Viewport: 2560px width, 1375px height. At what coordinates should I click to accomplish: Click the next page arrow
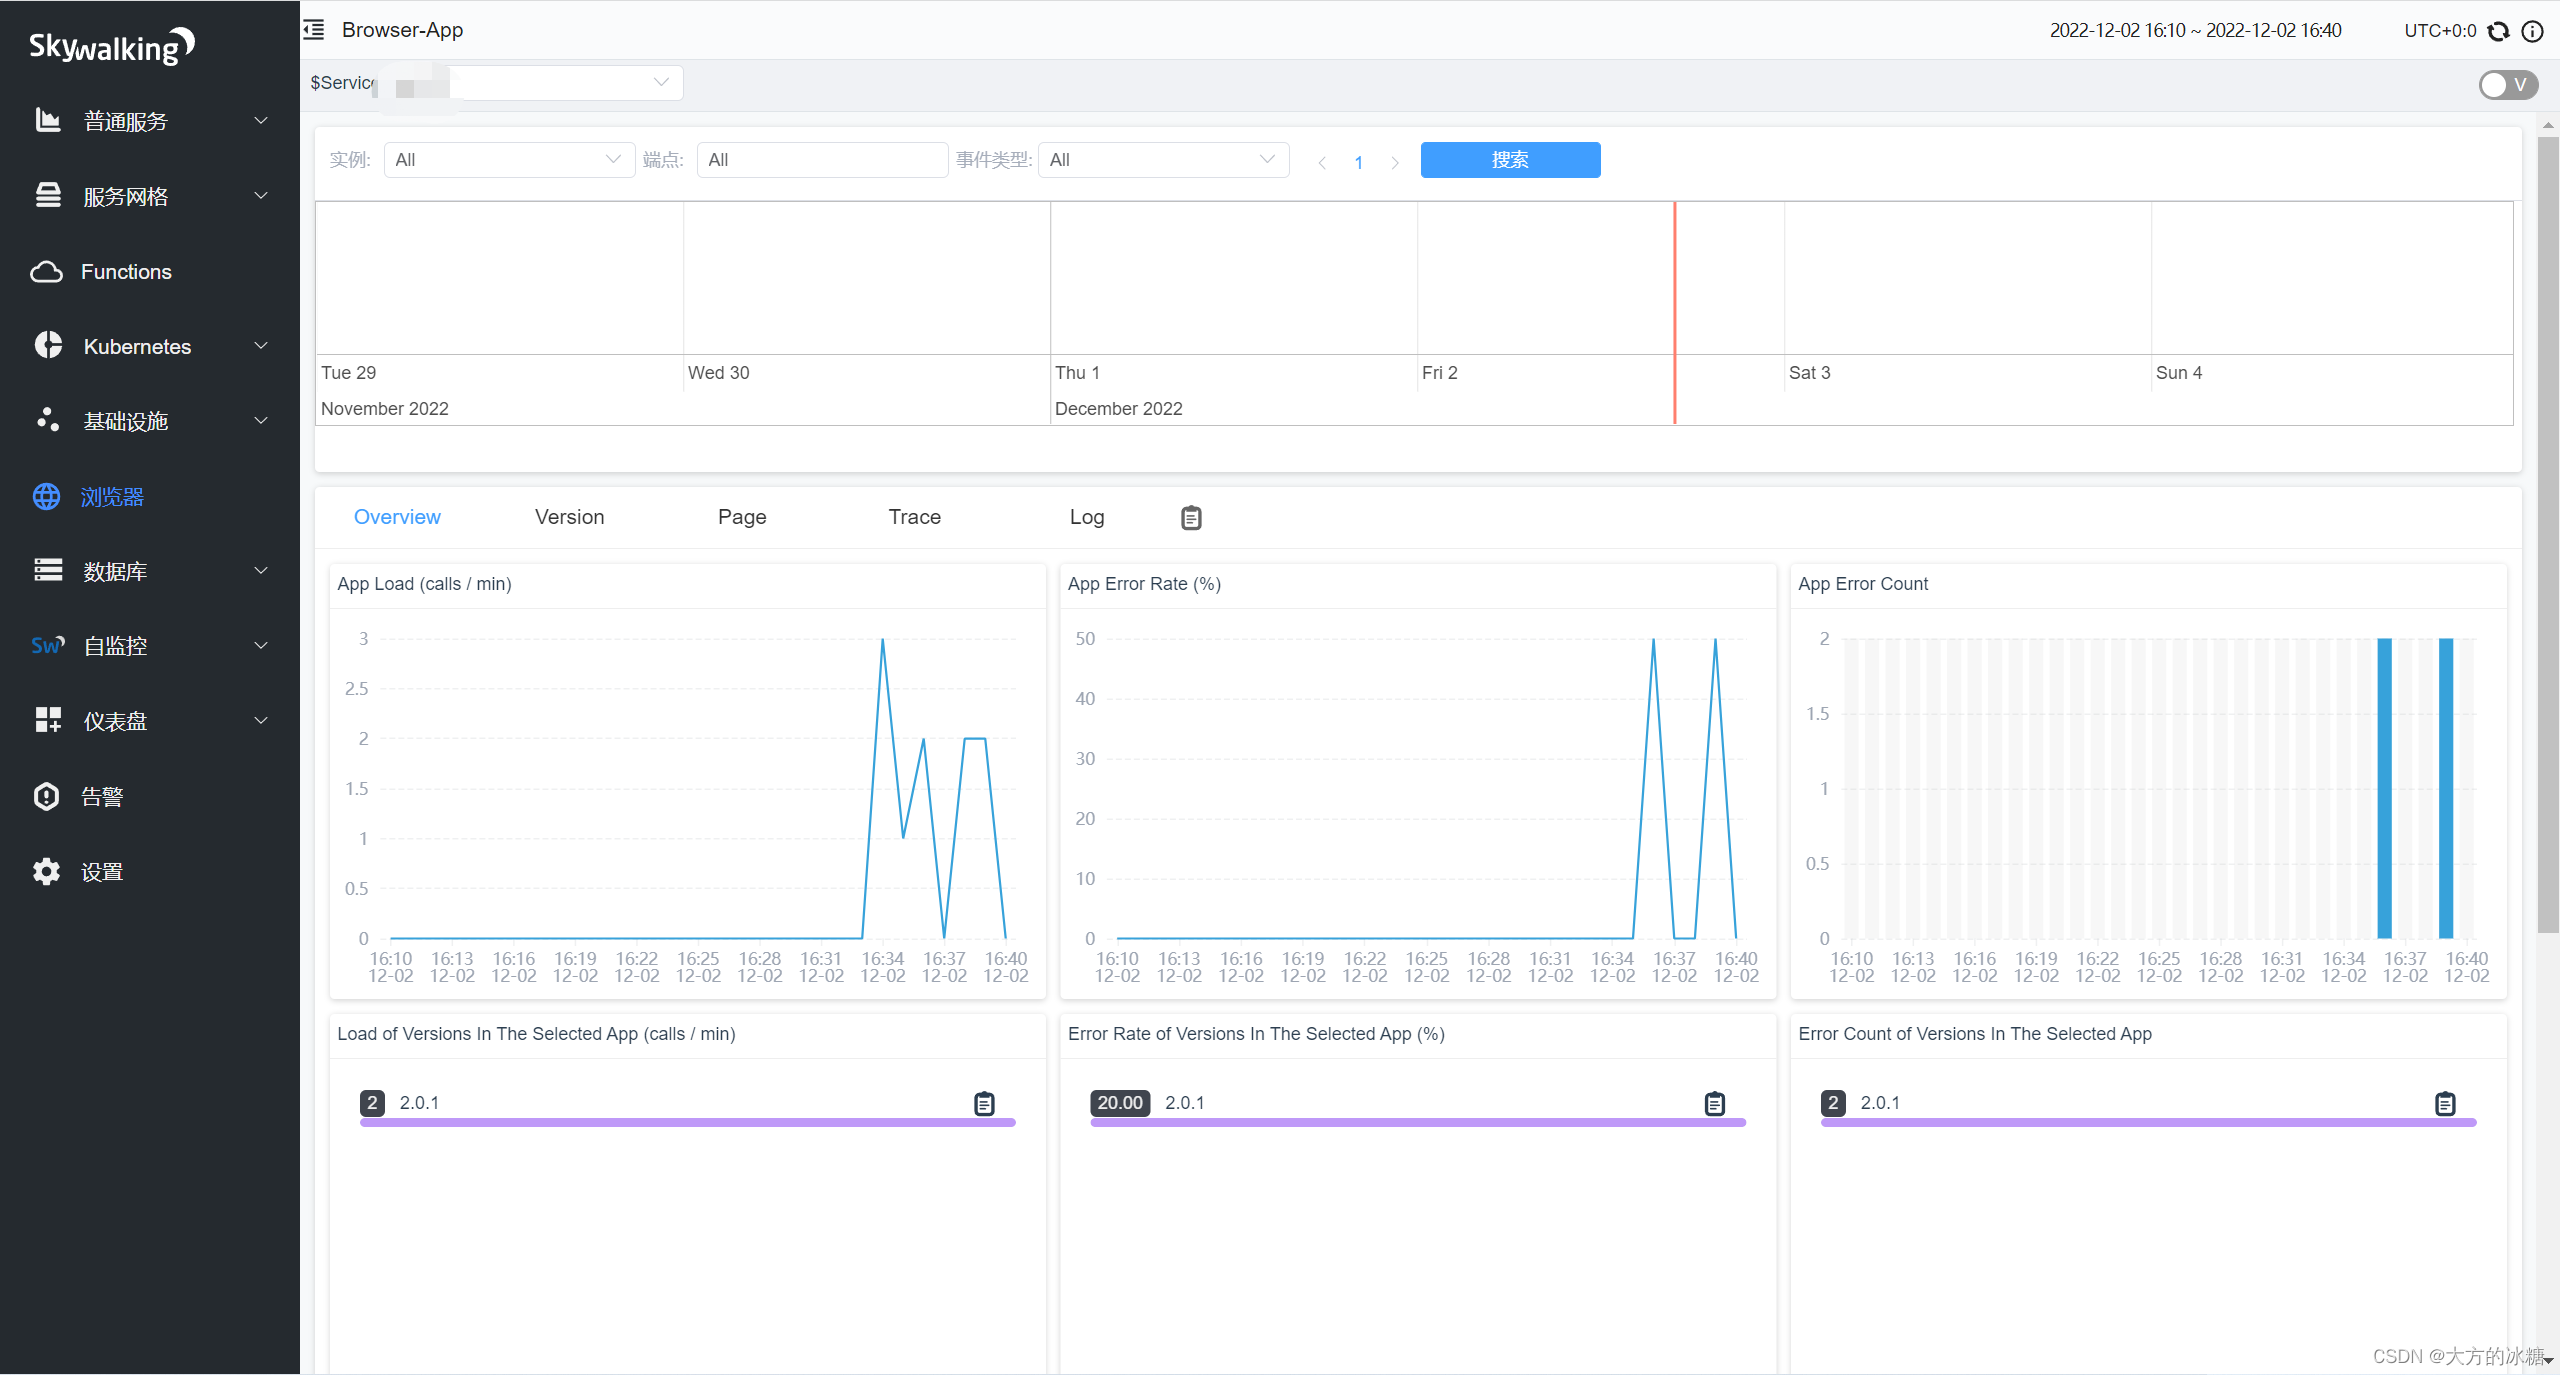pyautogui.click(x=1395, y=162)
